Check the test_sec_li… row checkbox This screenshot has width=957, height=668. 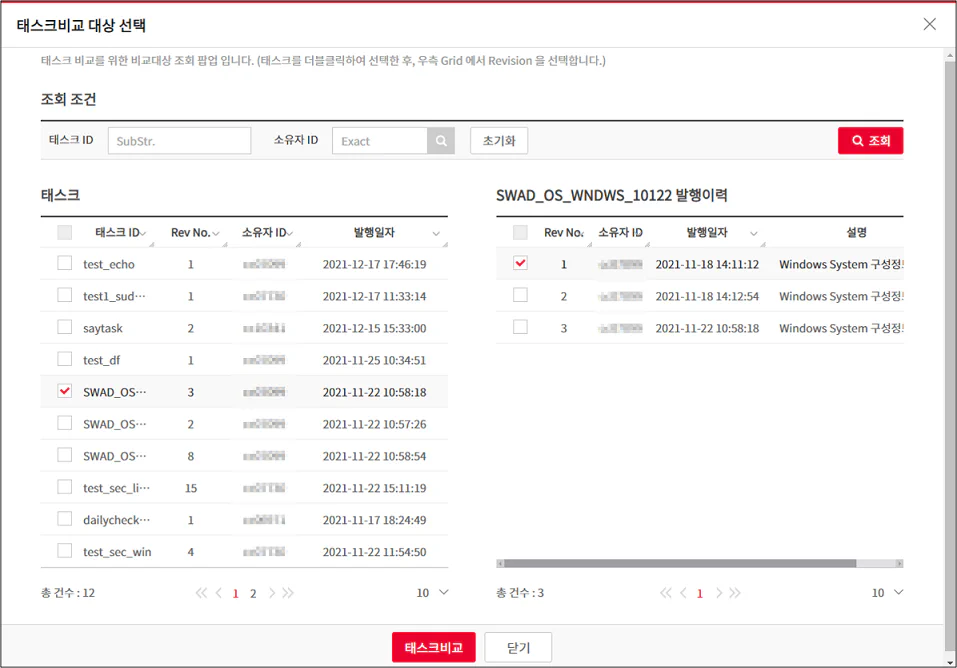64,487
